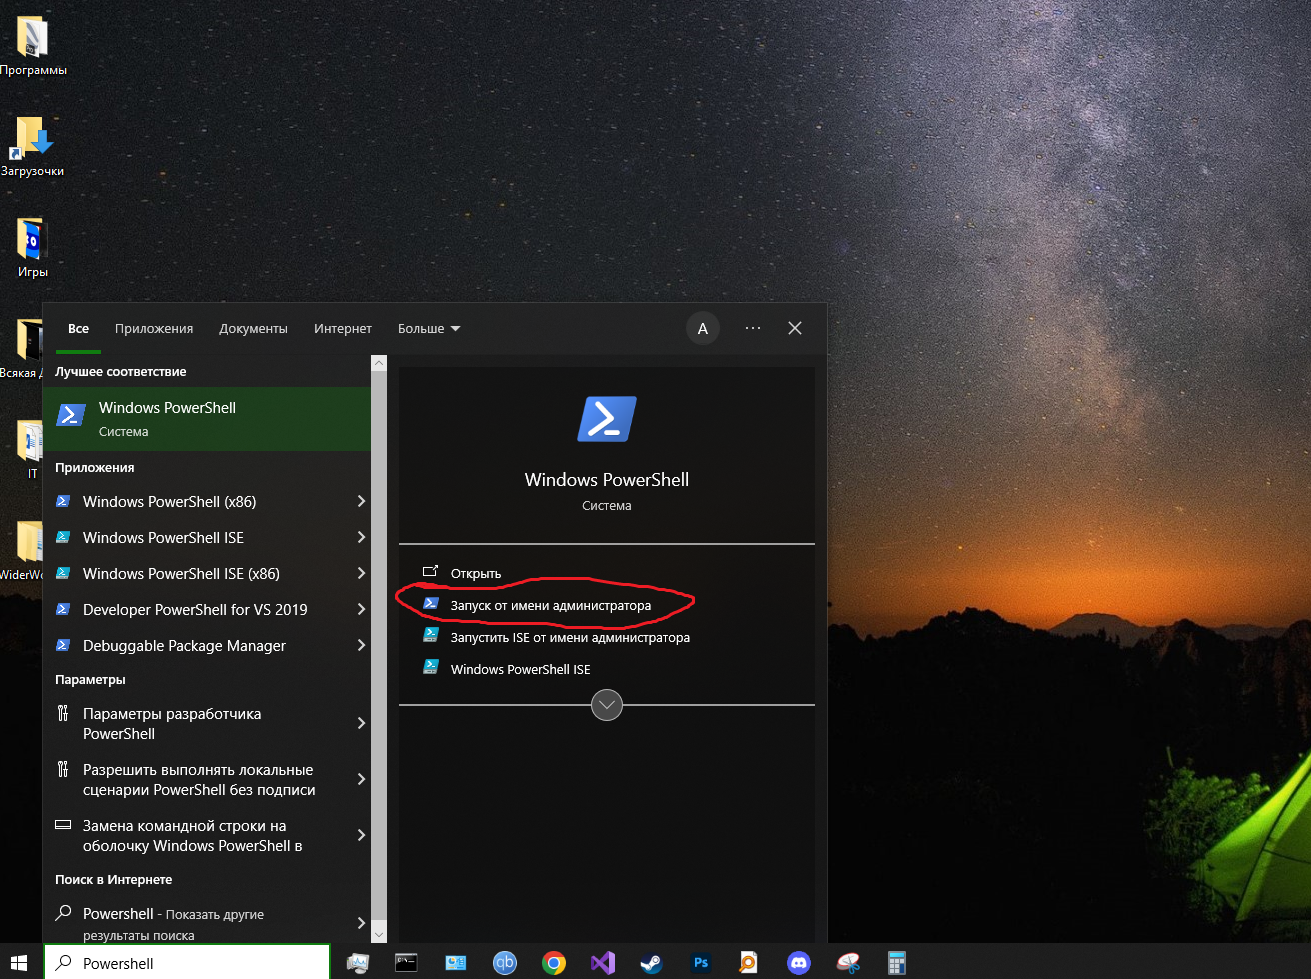
Task: Open qBittorrent from the taskbar
Action: 504,963
